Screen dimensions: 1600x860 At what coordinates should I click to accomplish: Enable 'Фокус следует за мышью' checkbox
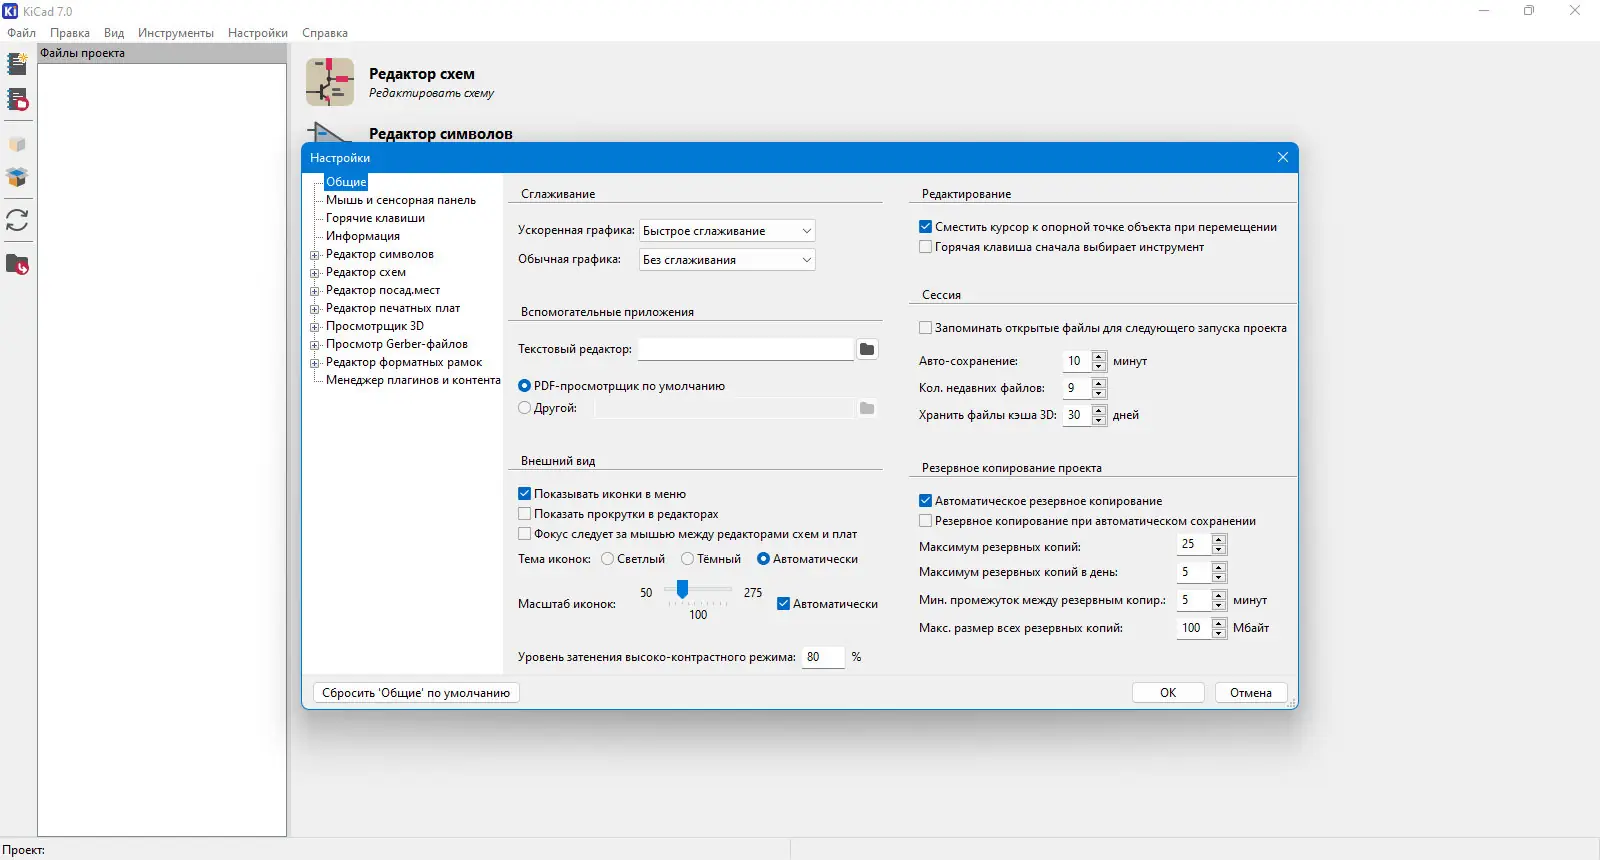524,534
